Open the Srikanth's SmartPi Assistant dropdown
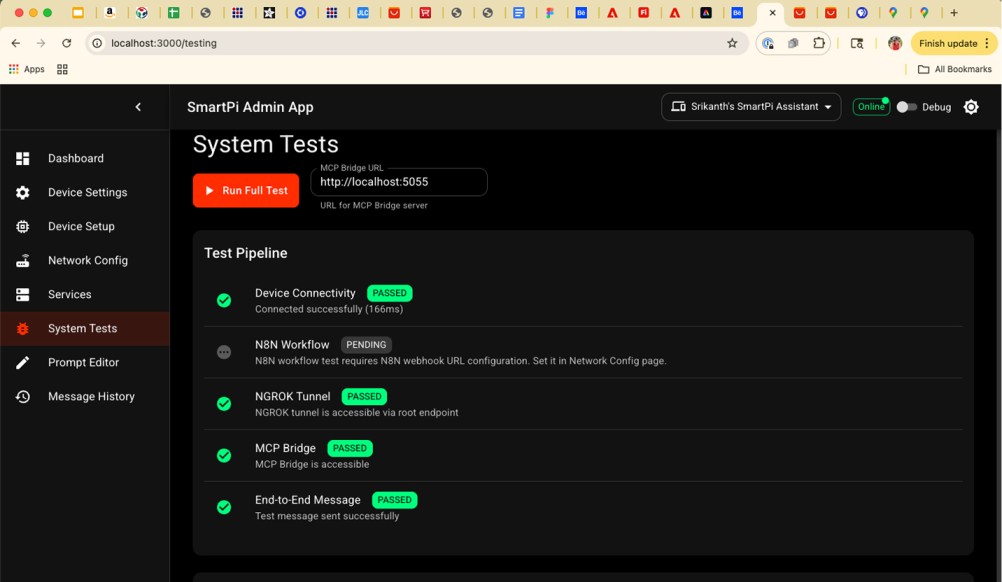 pyautogui.click(x=750, y=107)
